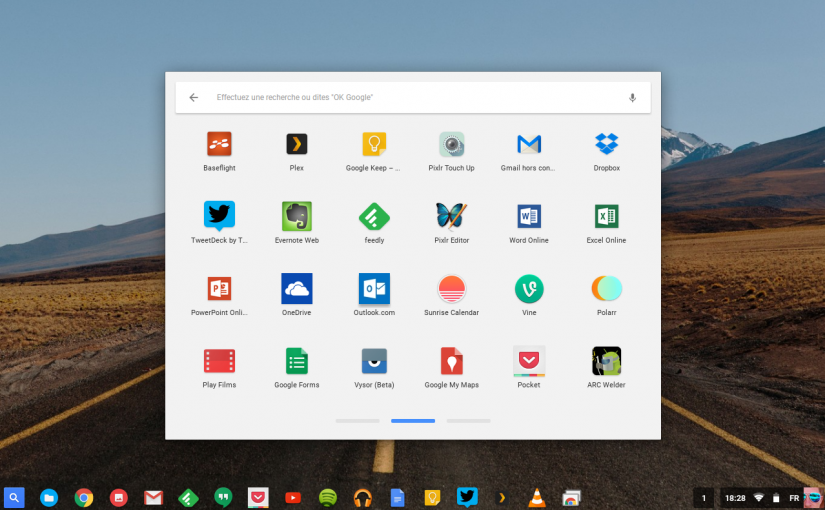Open Play Films

click(x=219, y=361)
